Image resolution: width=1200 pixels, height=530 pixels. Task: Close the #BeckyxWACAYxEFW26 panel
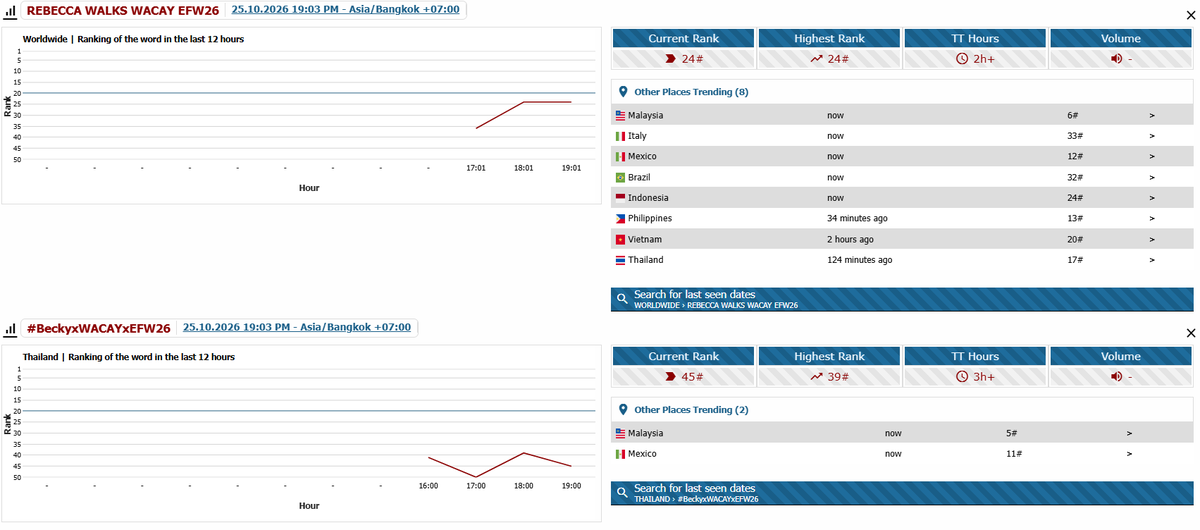1190,332
